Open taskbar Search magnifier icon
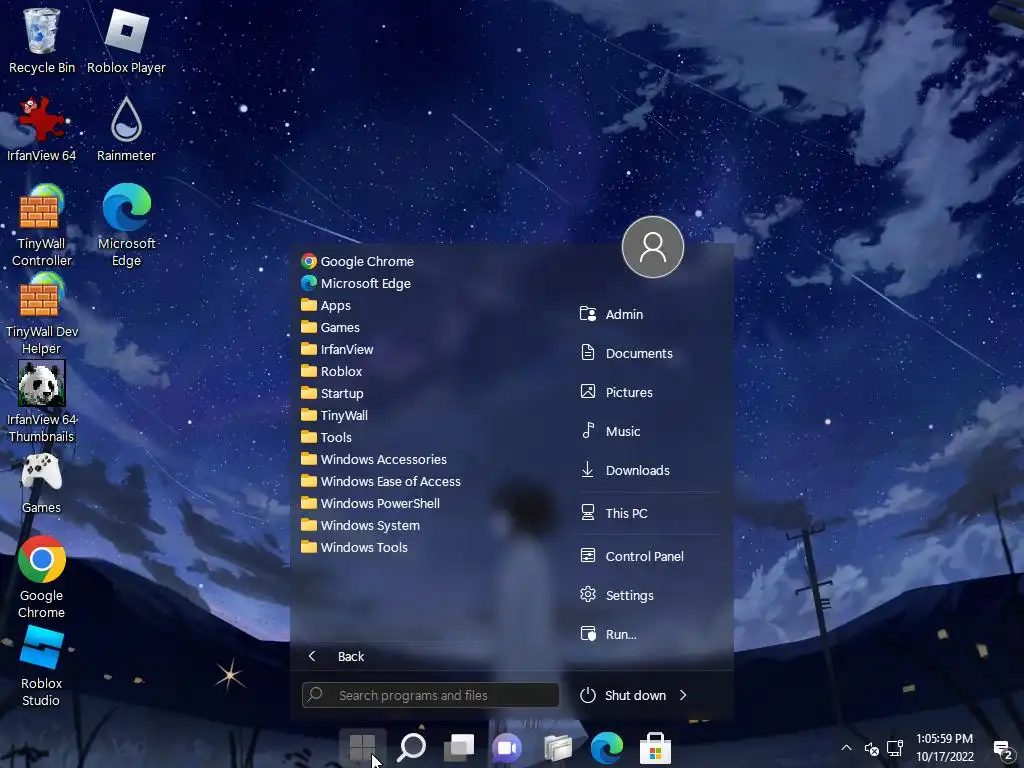 [x=411, y=747]
